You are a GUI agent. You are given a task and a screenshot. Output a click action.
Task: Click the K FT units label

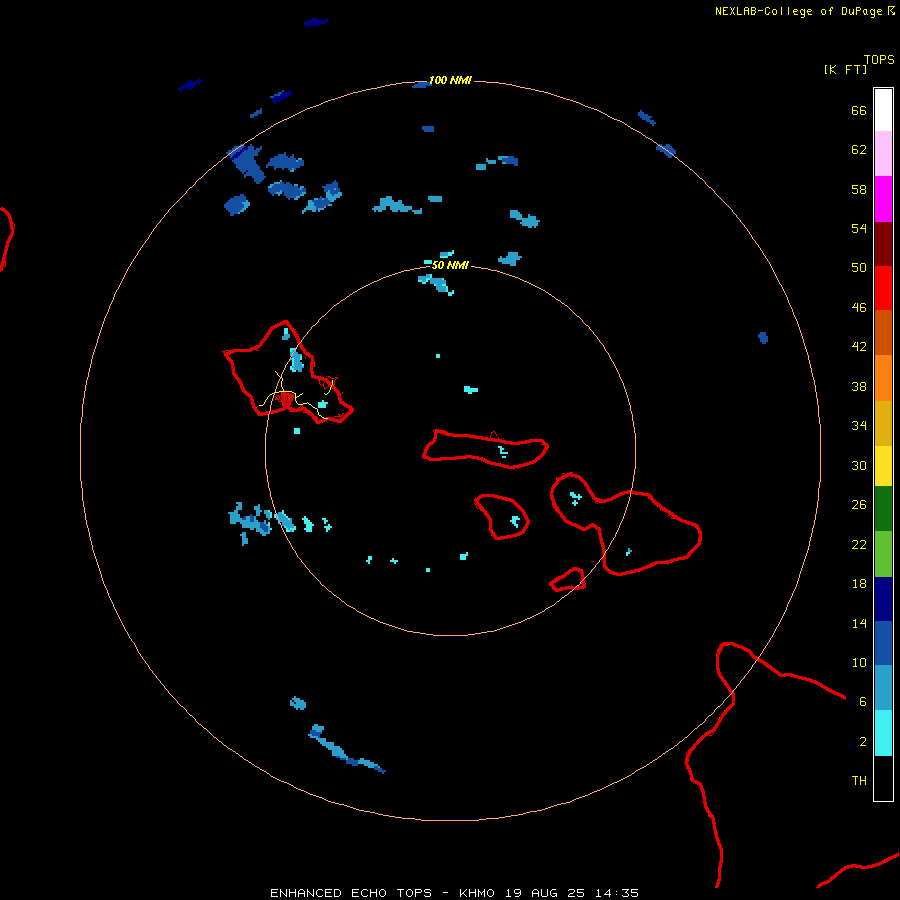(x=845, y=69)
